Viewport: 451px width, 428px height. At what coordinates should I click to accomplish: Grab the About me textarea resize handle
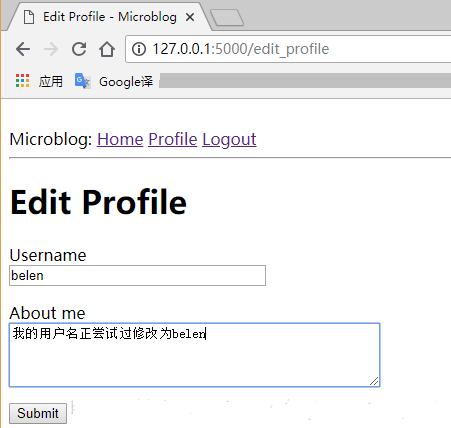click(374, 381)
